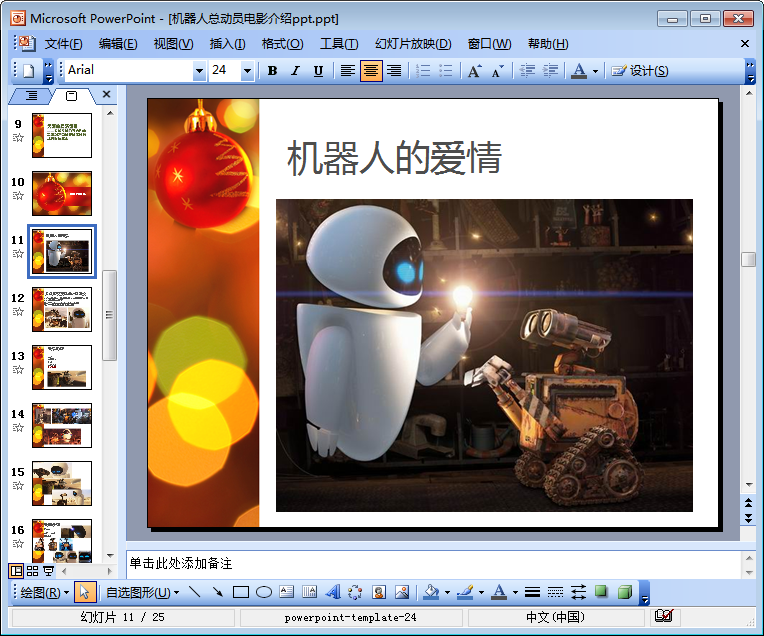Select the Line drawing tool

pos(194,593)
